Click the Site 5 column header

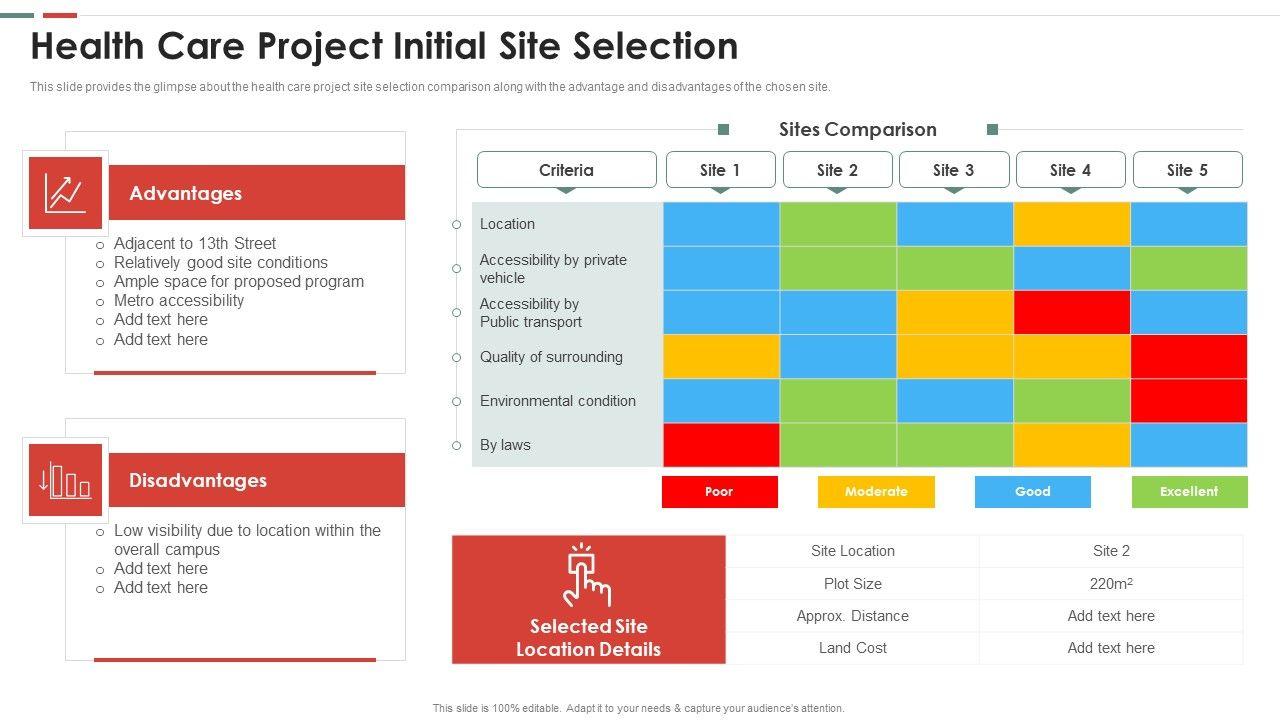(1188, 170)
